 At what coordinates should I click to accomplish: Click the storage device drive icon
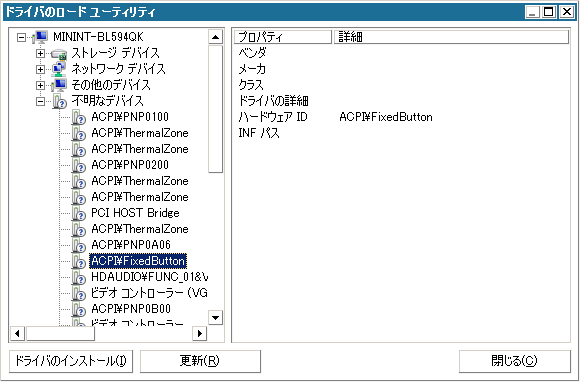[59, 54]
